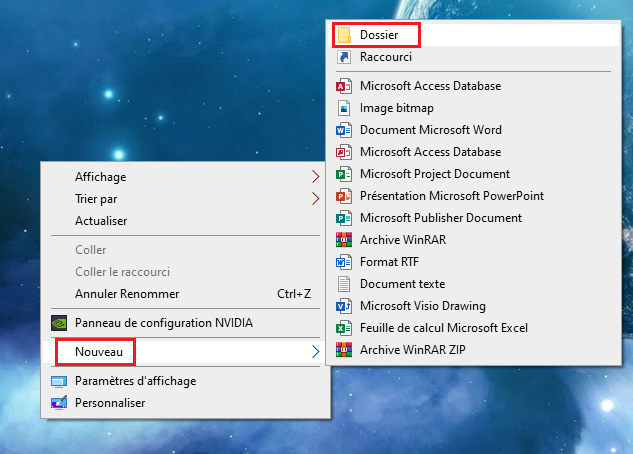Image resolution: width=633 pixels, height=454 pixels.
Task: Click the Word document icon beside Document Microsoft Word
Action: [x=344, y=130]
